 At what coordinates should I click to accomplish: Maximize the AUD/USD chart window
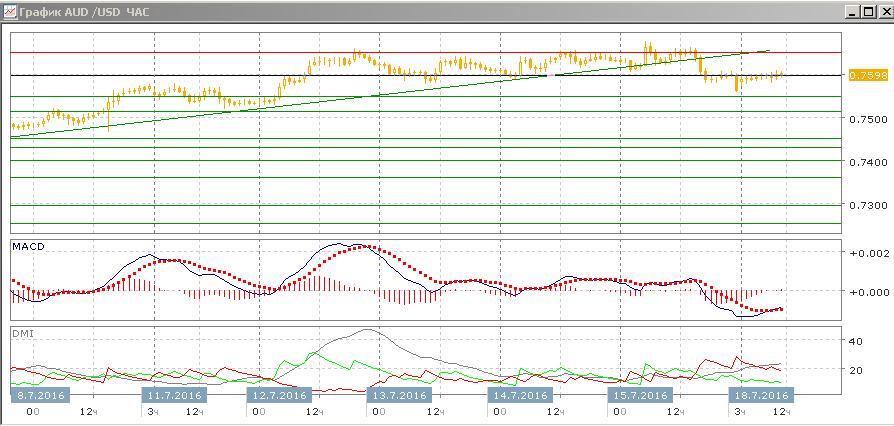868,11
